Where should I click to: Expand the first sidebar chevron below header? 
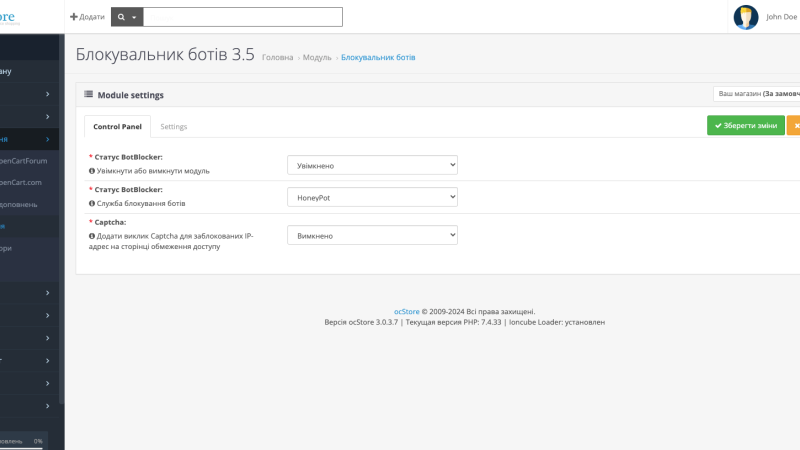tap(47, 94)
